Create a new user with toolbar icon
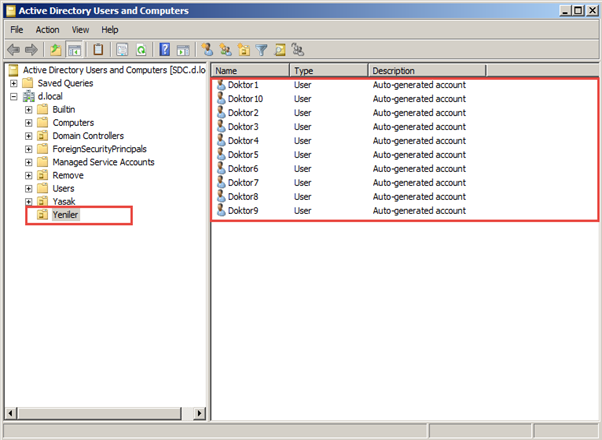The width and height of the screenshot is (602, 440). [x=207, y=50]
